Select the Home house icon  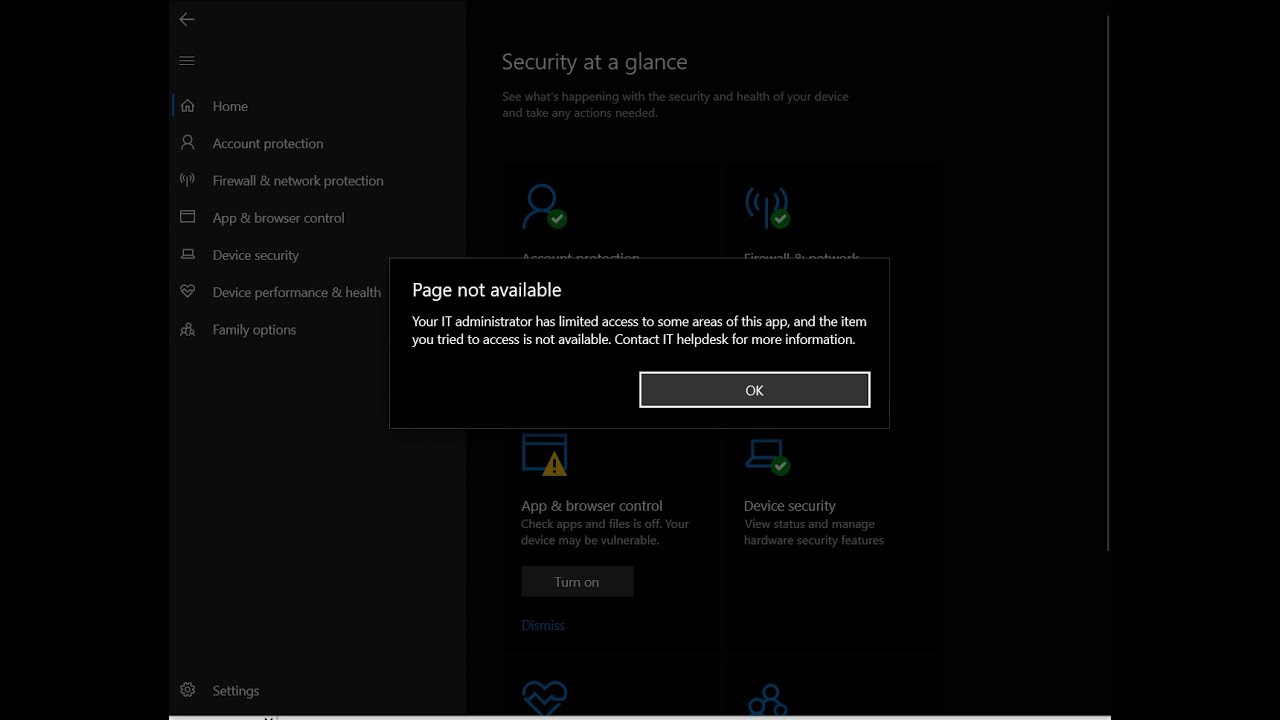[187, 106]
